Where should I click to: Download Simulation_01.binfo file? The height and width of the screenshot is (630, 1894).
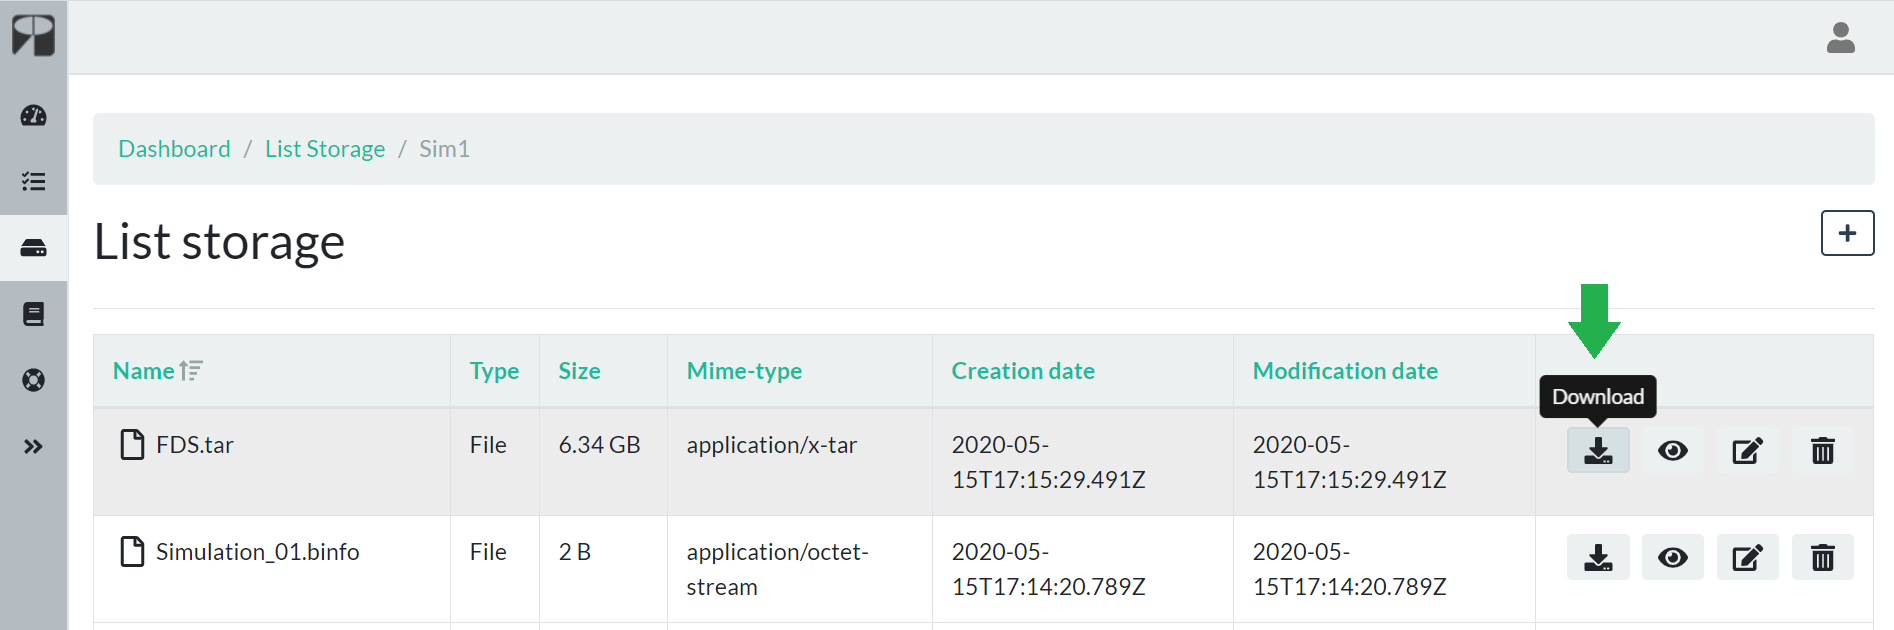(1597, 558)
